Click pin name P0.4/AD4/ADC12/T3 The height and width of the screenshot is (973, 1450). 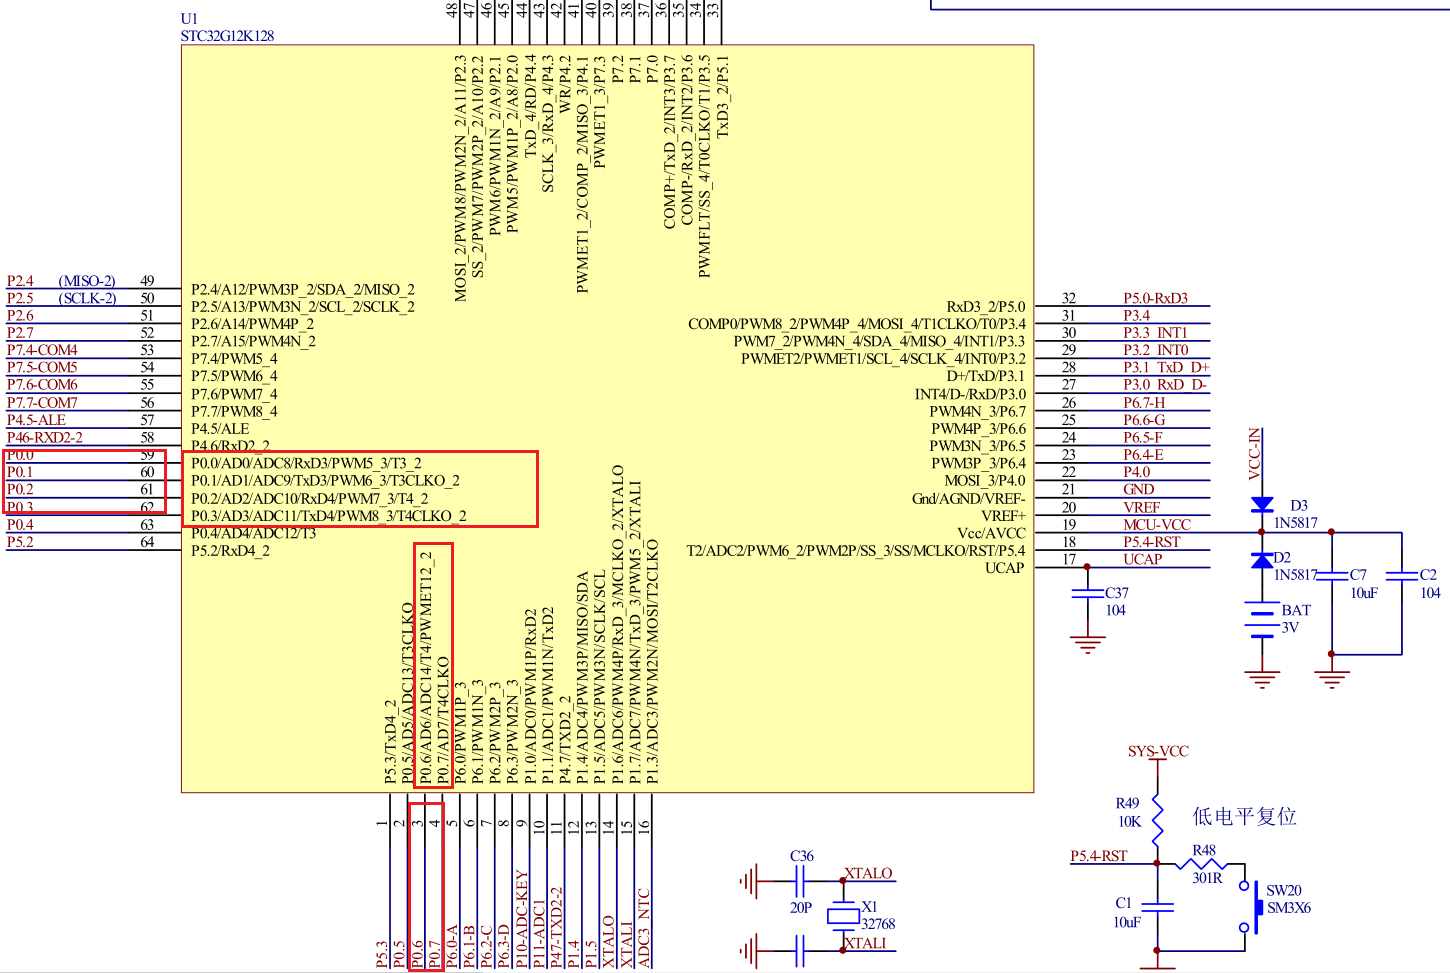point(253,534)
